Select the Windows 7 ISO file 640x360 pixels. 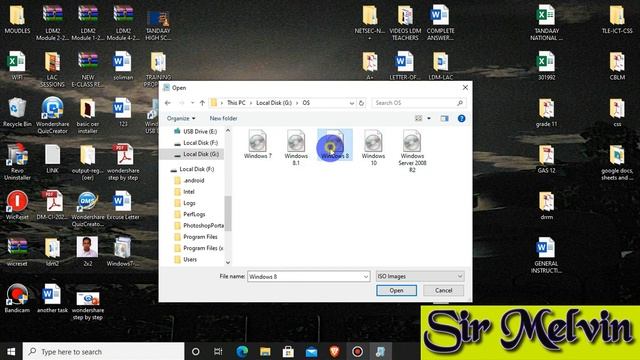click(x=258, y=144)
